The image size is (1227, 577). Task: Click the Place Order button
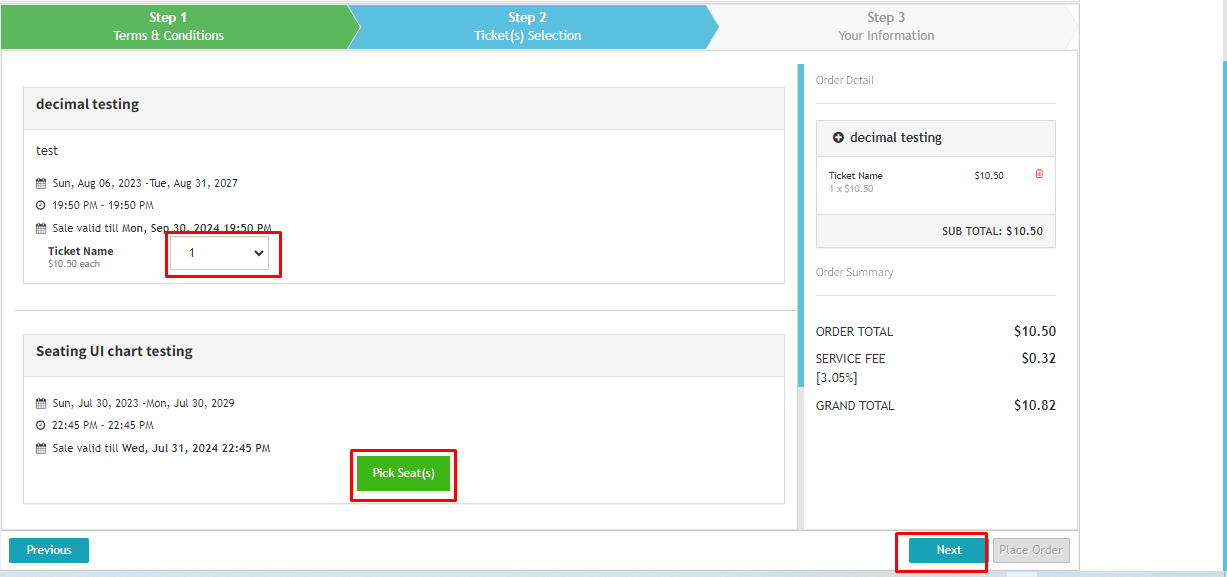1031,550
